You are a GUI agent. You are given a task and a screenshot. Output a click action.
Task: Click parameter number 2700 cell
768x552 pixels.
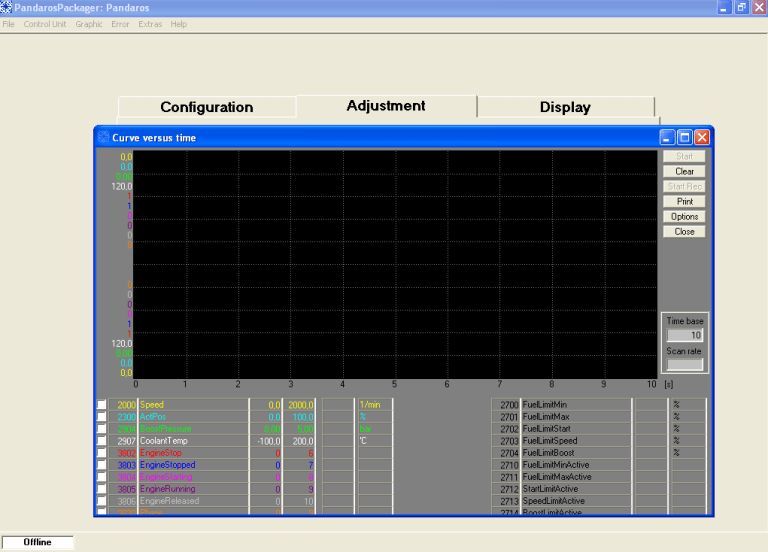click(x=505, y=405)
